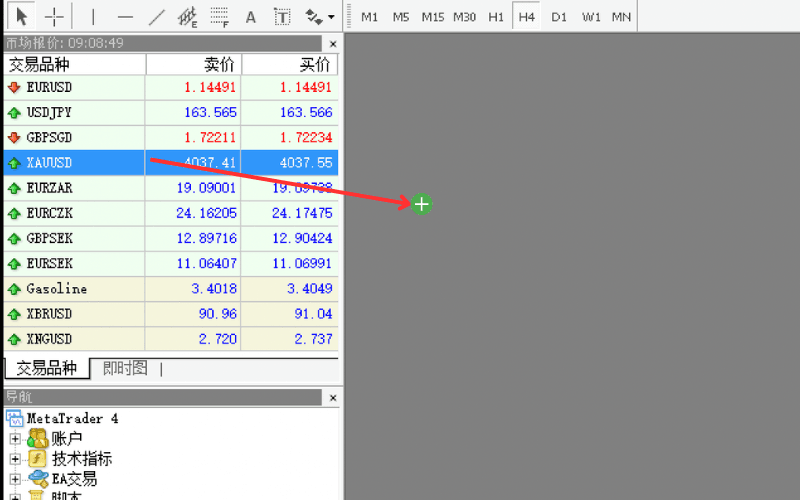Image resolution: width=800 pixels, height=500 pixels.
Task: Select the EURCZK symbol row
Action: click(171, 213)
